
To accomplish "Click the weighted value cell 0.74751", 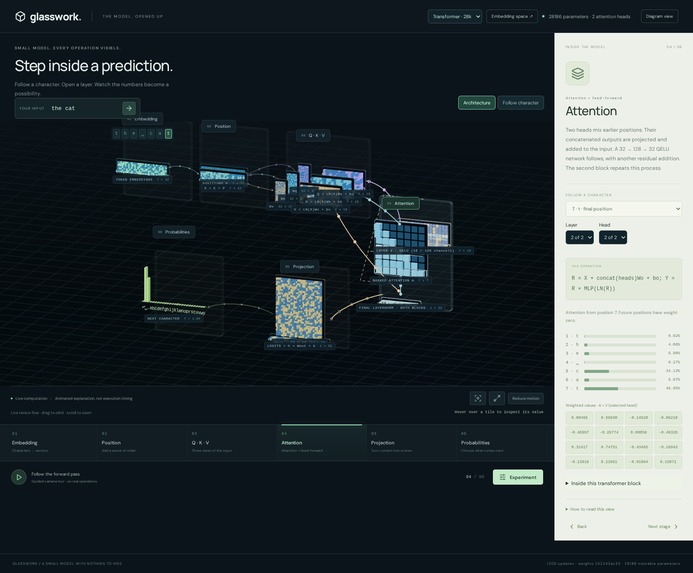I will click(x=609, y=447).
